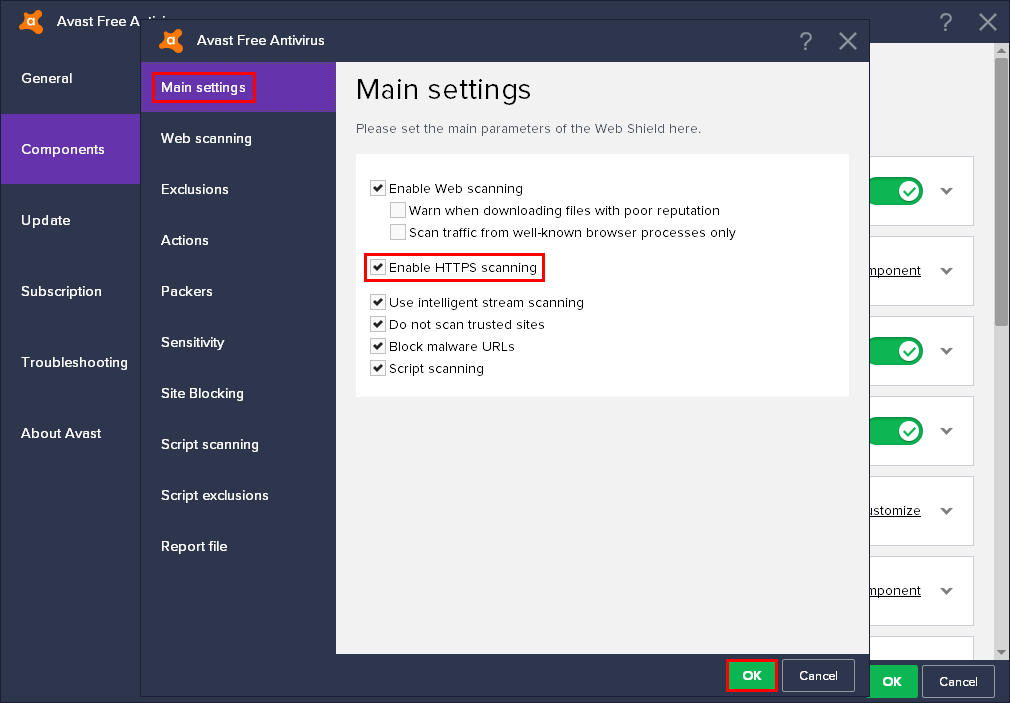Screen dimensions: 1010x703
Task: Confirm Web Shield settings with OK
Action: click(752, 675)
